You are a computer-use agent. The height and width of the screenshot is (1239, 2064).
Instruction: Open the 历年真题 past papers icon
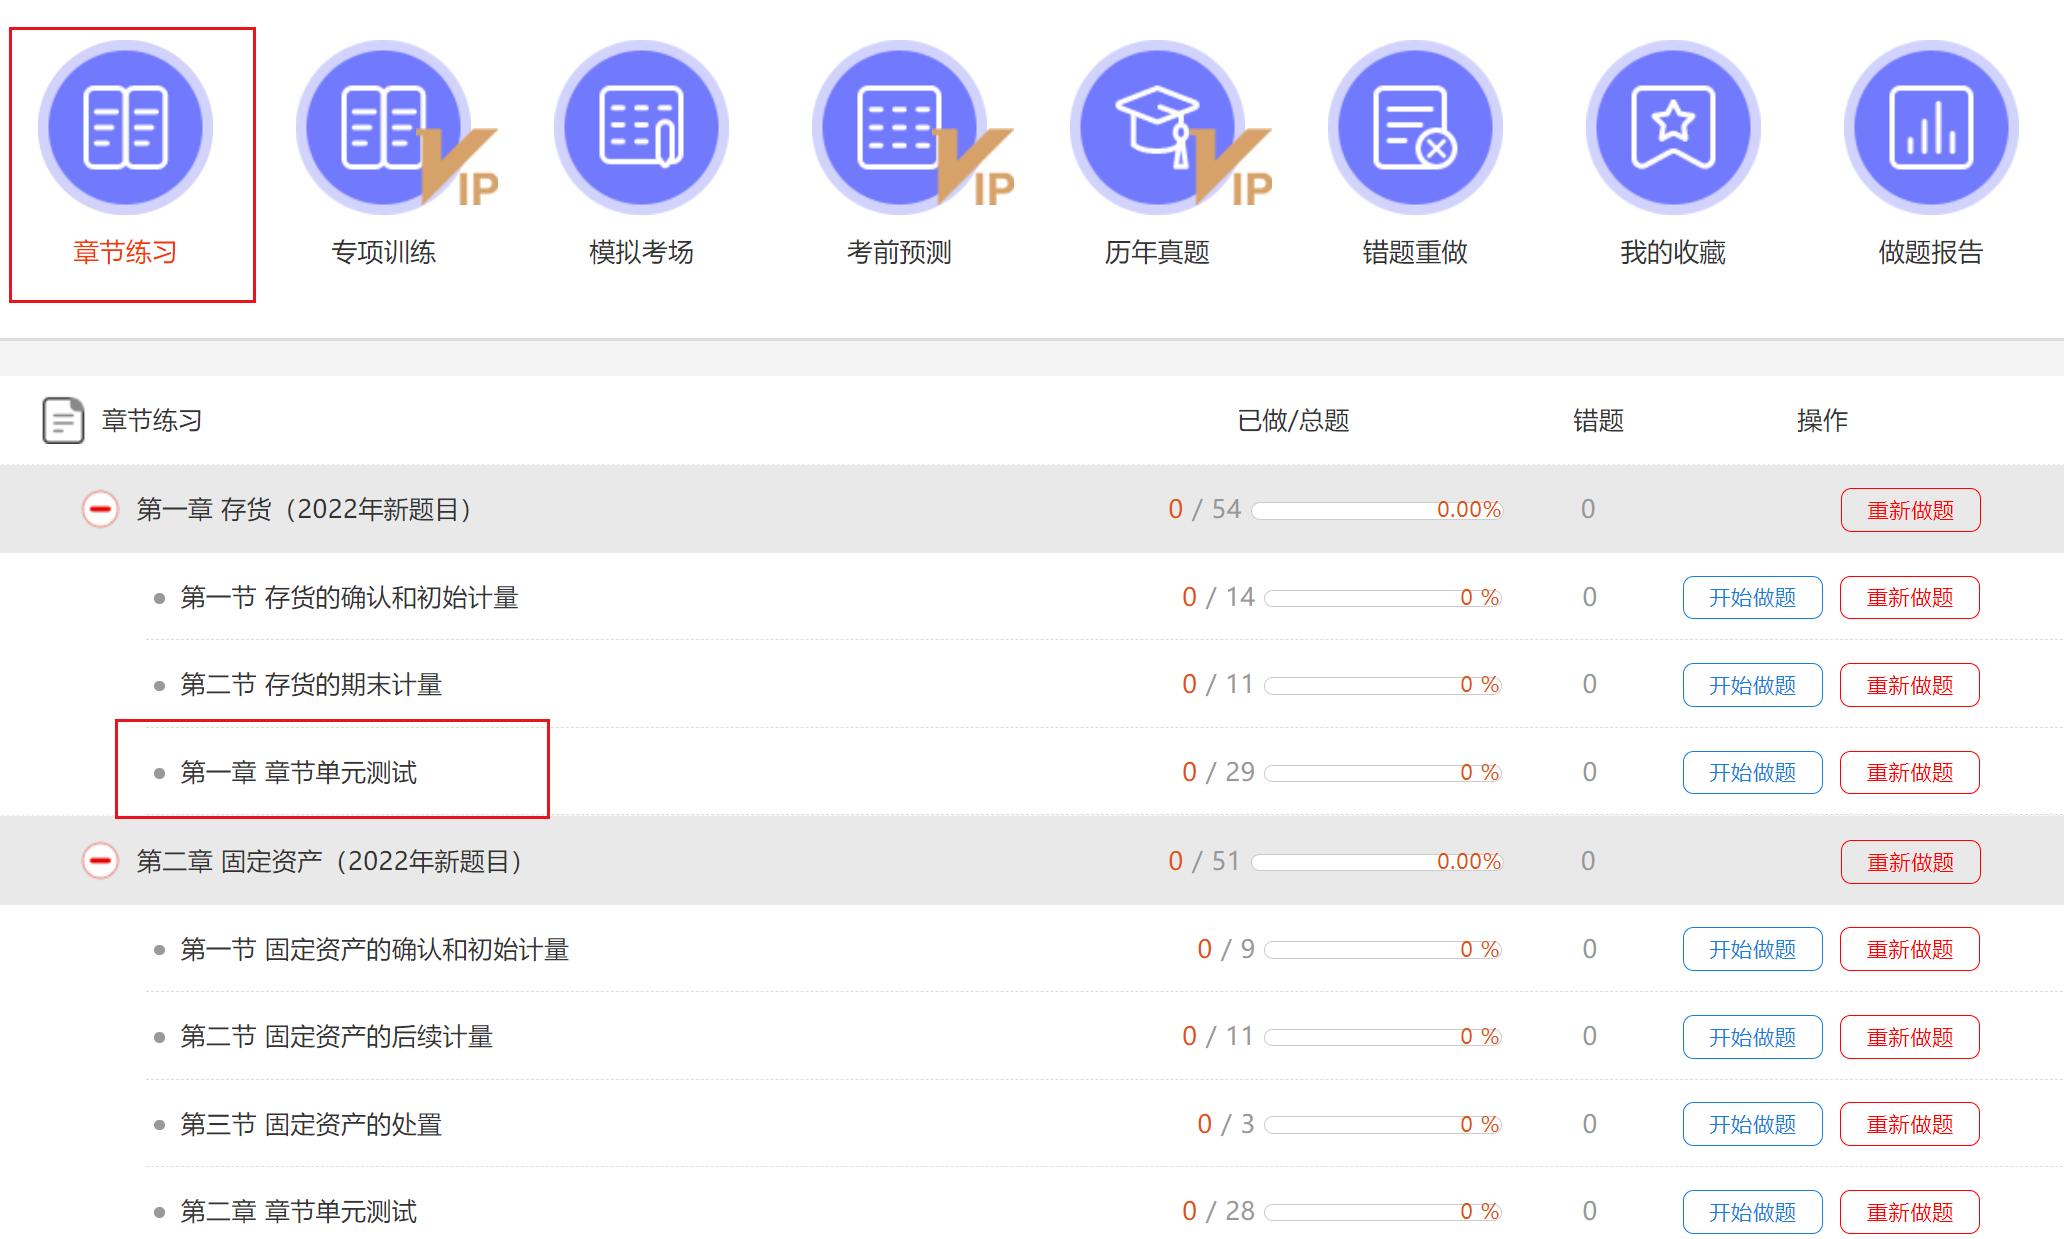[1157, 126]
